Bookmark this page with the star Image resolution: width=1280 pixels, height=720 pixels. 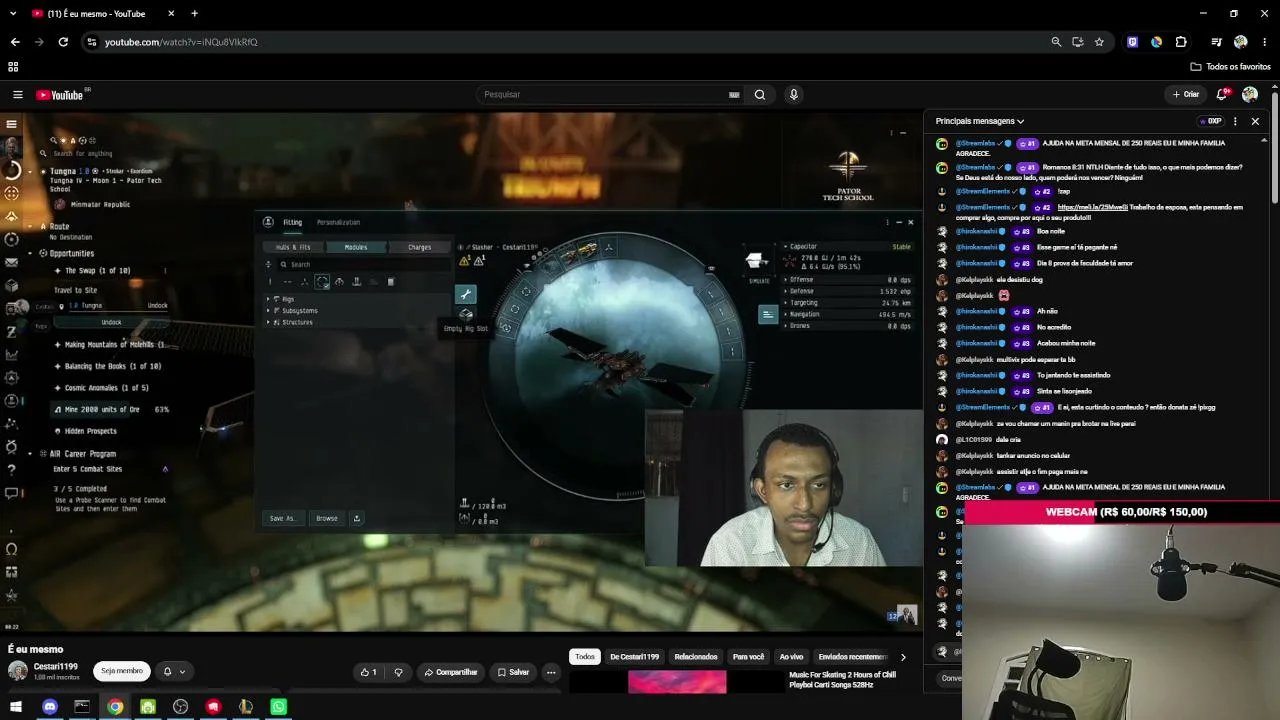point(1099,42)
